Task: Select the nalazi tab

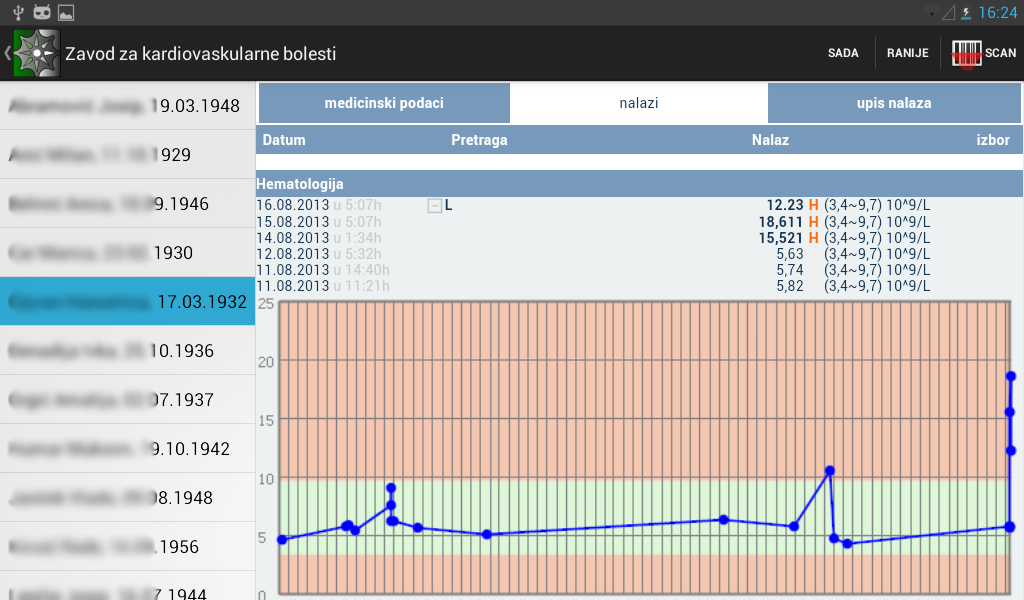Action: [639, 103]
